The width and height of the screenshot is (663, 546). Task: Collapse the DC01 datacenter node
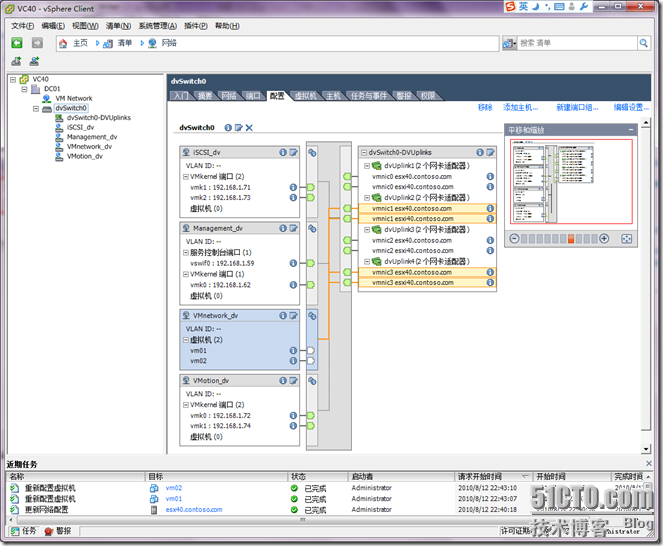(x=24, y=89)
